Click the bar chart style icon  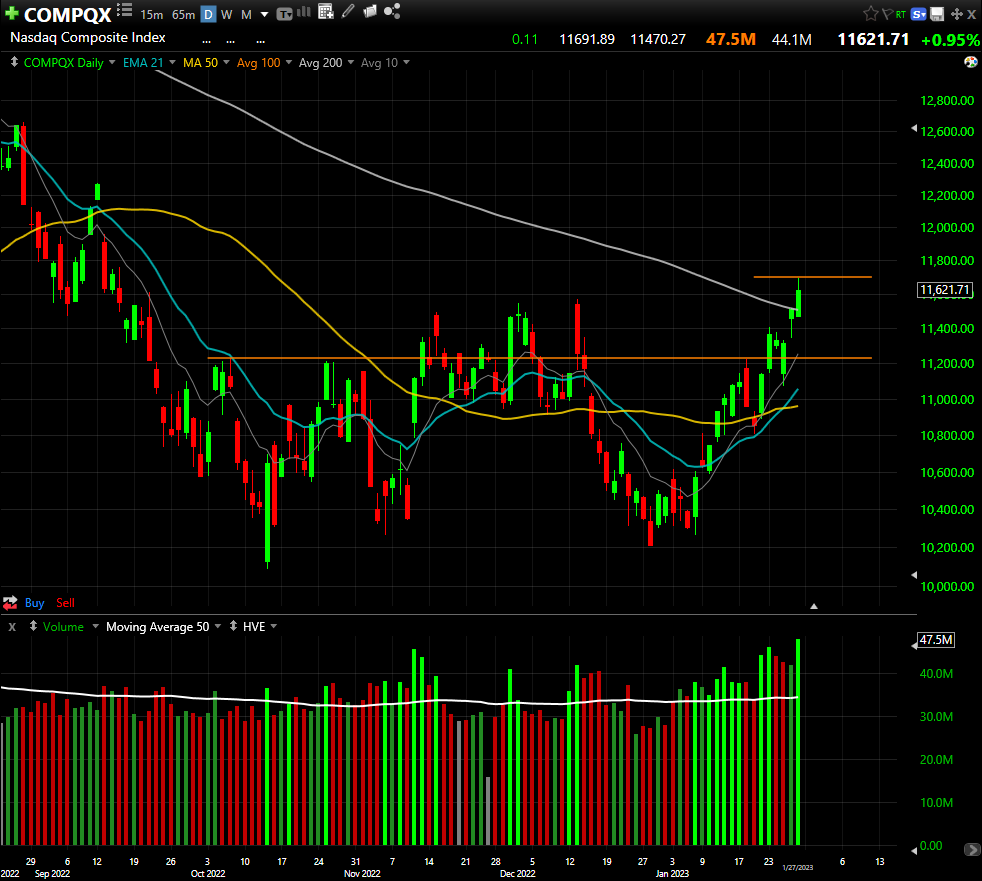click(x=304, y=12)
